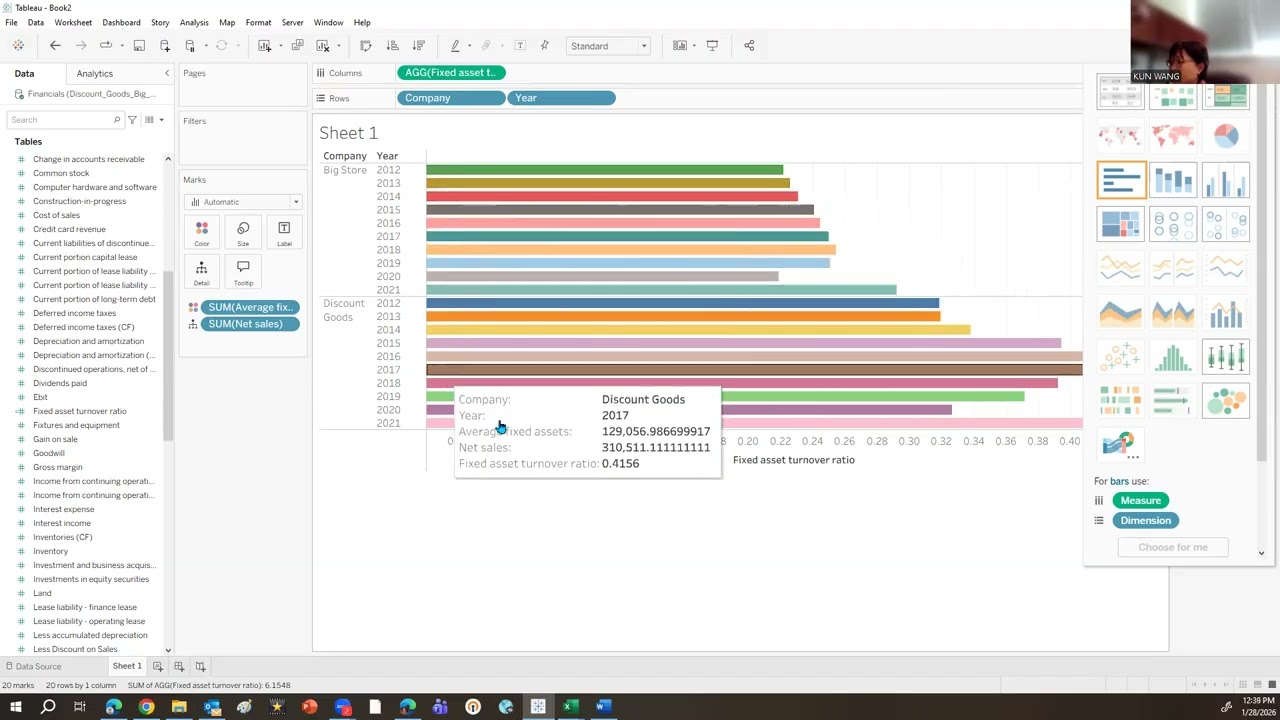Open the Dashboard menu

121,22
